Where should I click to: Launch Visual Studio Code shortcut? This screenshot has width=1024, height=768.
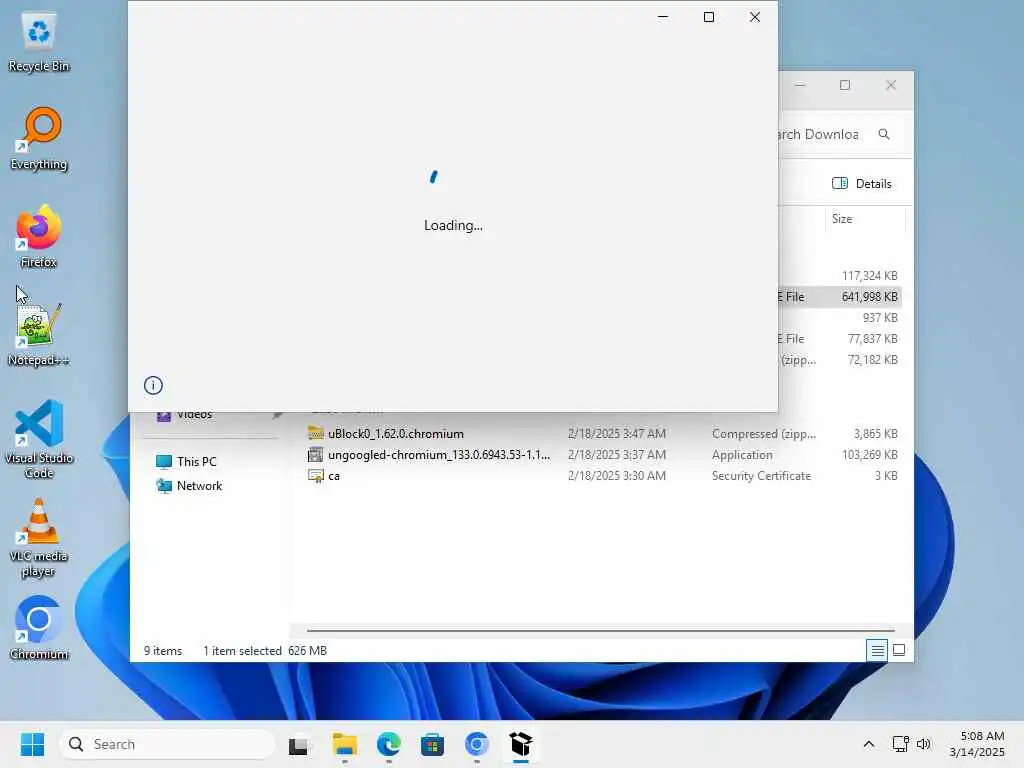pos(39,440)
